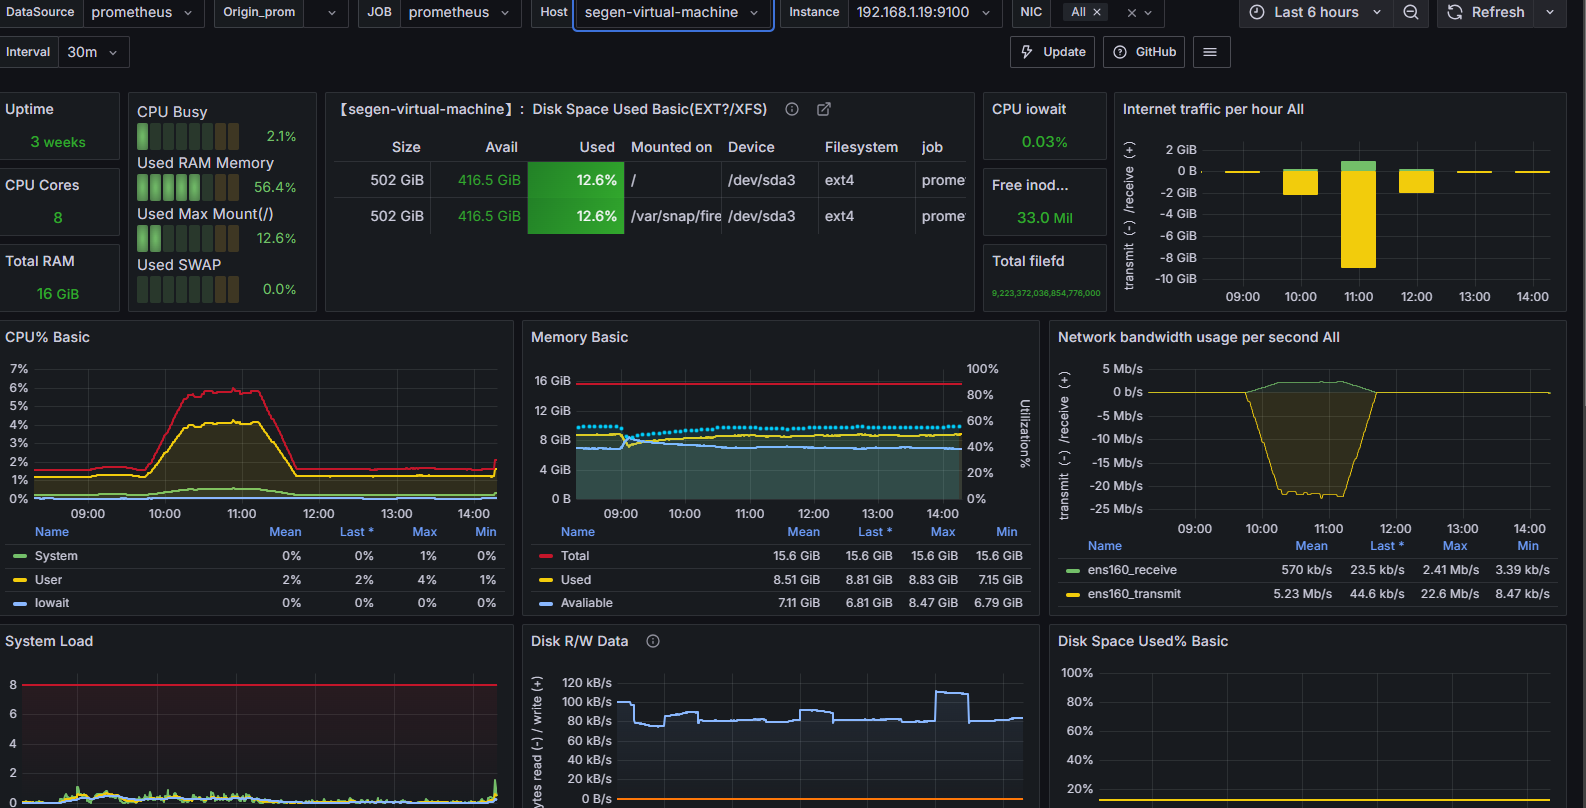Open the dashboard links menu icon

tap(1210, 52)
